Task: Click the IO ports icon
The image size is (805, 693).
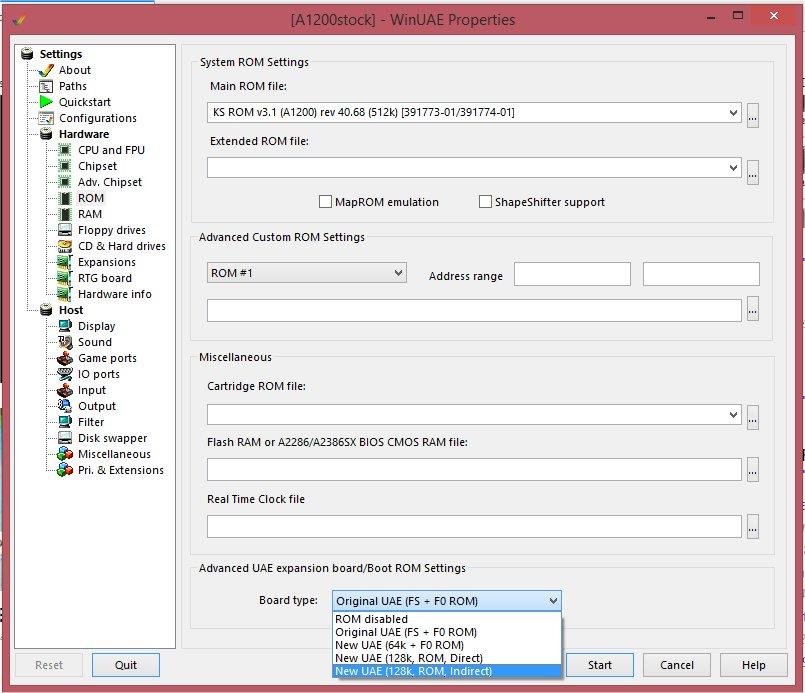Action: pyautogui.click(x=65, y=374)
